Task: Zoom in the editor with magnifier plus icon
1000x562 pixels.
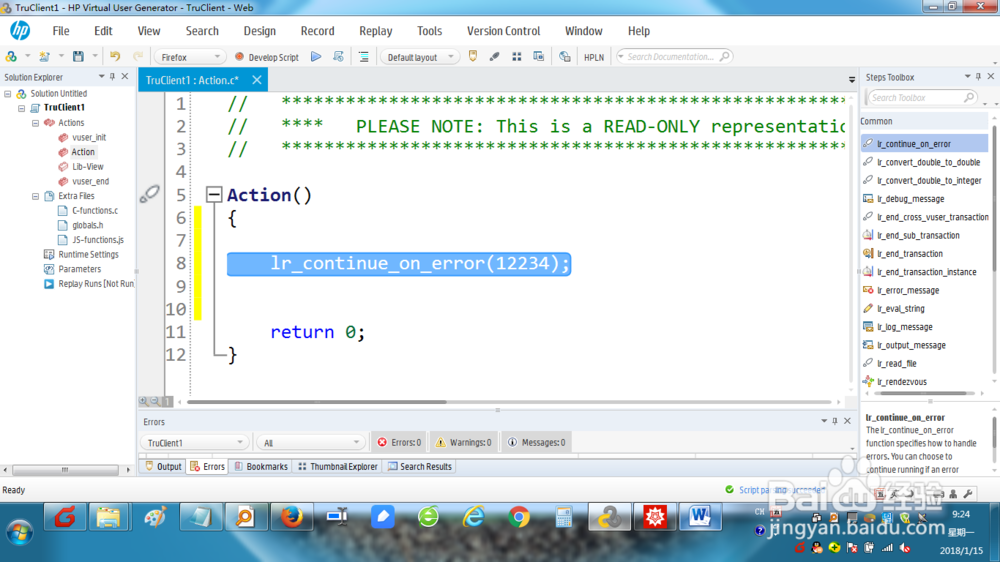Action: point(143,401)
